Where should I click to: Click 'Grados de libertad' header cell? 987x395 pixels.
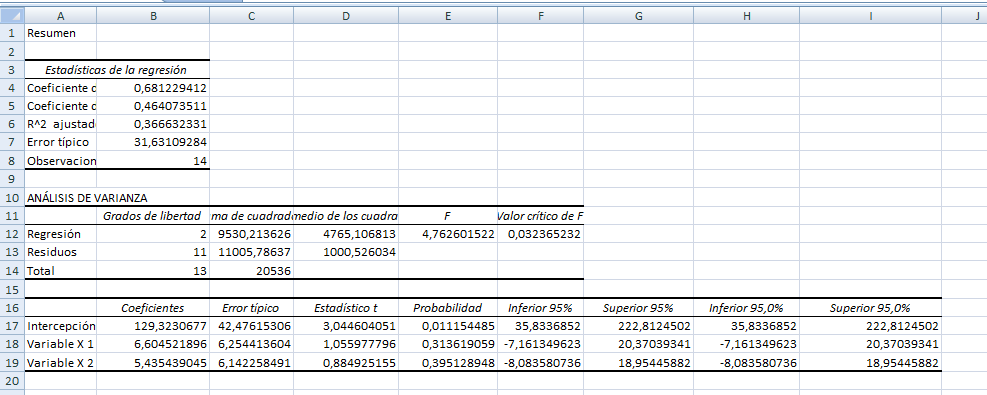coord(153,216)
